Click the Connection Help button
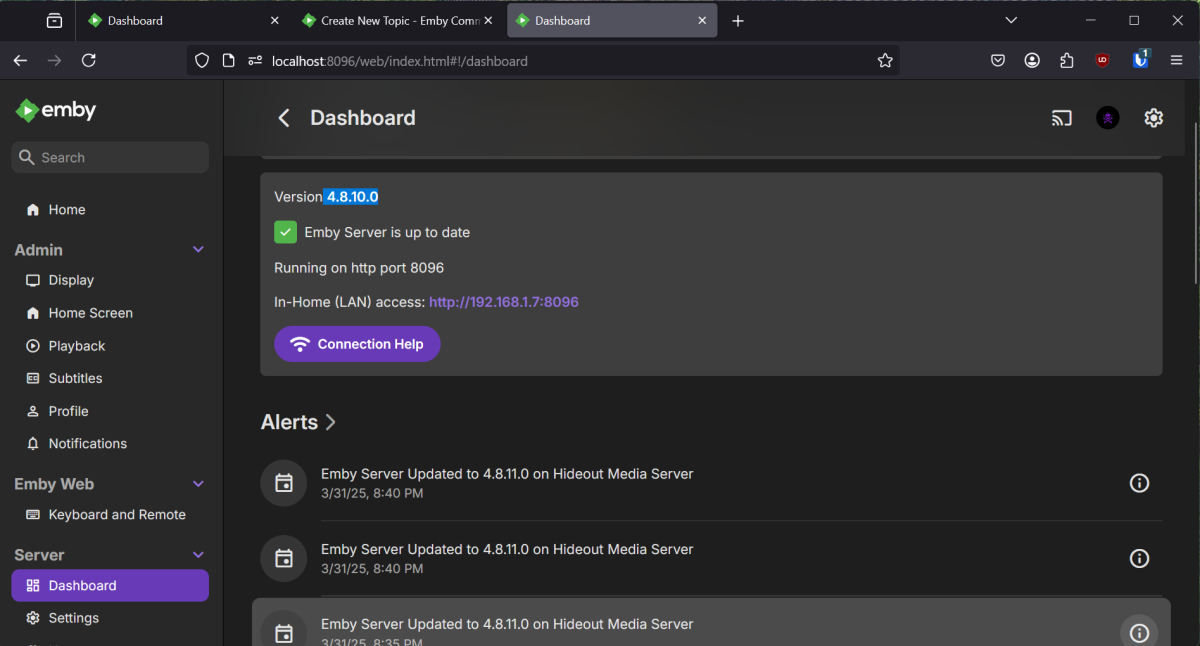This screenshot has width=1200, height=646. 357,344
